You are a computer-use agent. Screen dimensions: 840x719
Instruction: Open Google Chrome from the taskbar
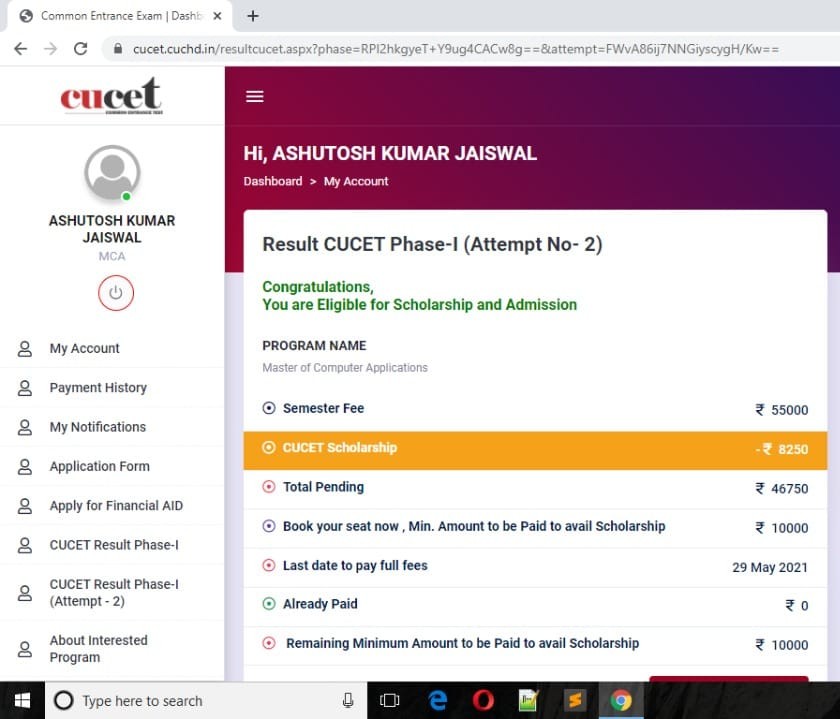point(621,700)
